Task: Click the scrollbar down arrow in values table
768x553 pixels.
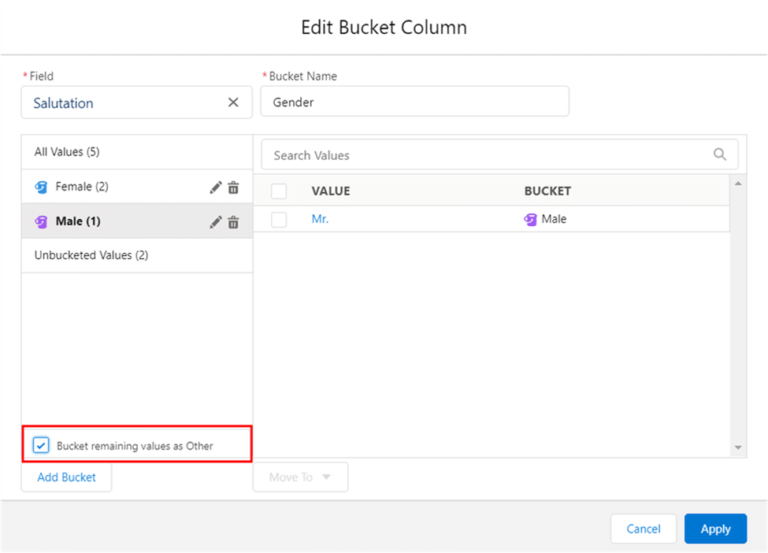Action: (738, 448)
